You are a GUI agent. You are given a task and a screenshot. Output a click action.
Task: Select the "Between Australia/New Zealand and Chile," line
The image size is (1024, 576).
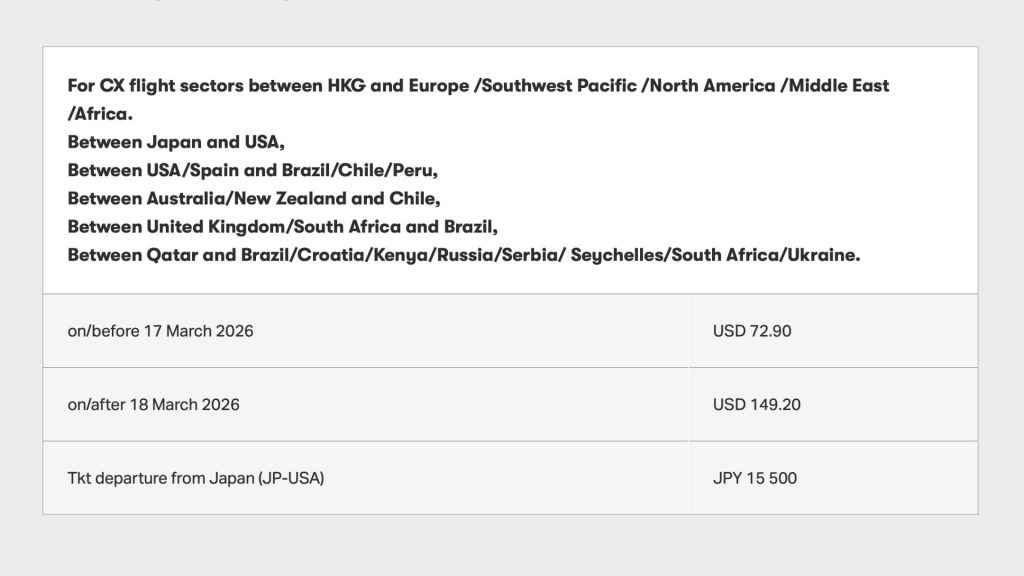pos(254,198)
